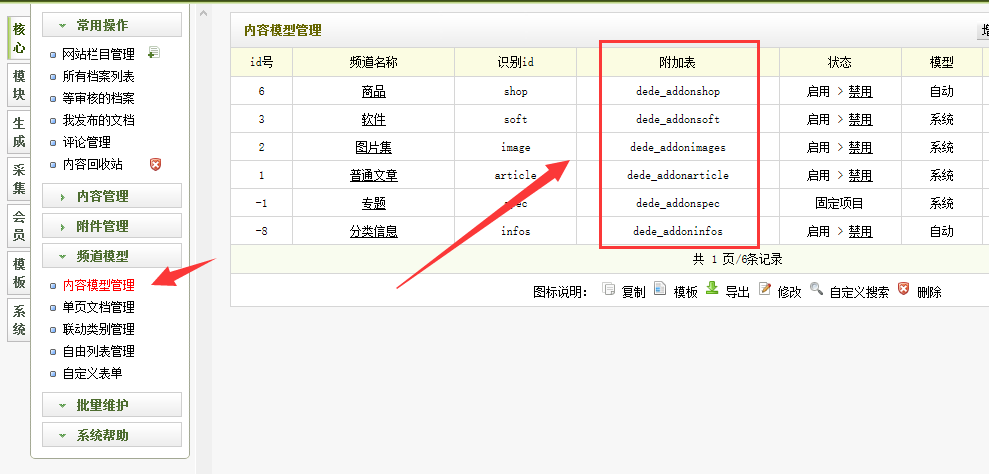Click the 复制 copy icon in legend

(609, 290)
